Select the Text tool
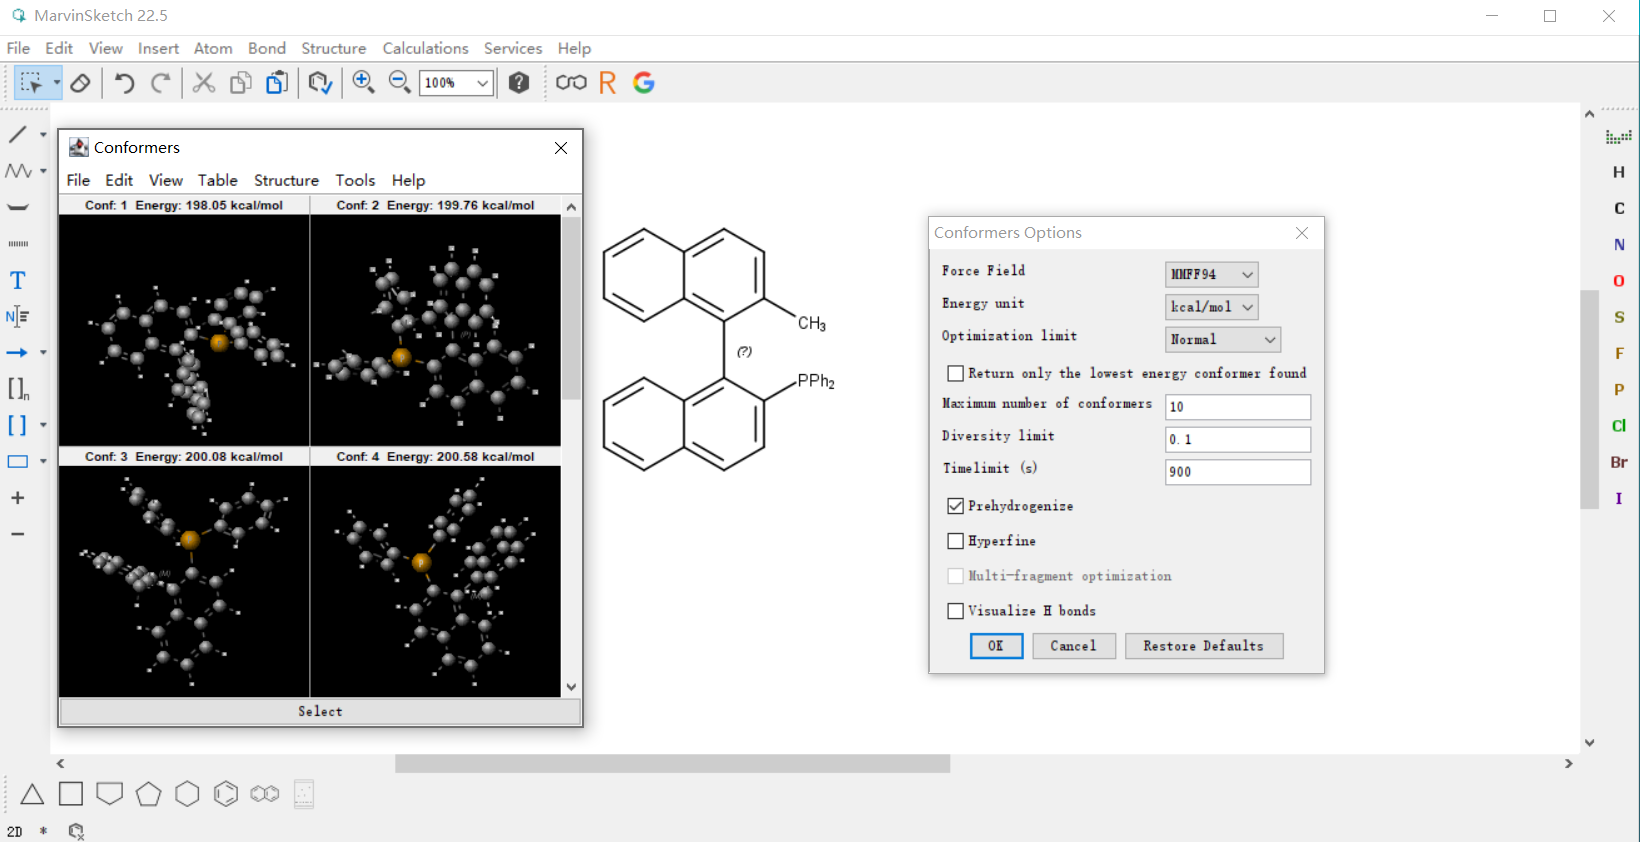 tap(18, 280)
